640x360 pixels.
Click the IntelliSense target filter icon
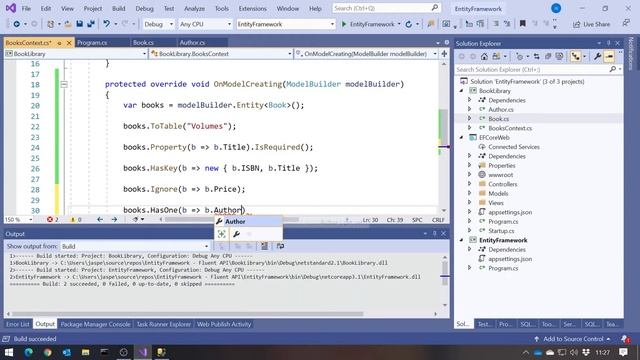[222, 234]
